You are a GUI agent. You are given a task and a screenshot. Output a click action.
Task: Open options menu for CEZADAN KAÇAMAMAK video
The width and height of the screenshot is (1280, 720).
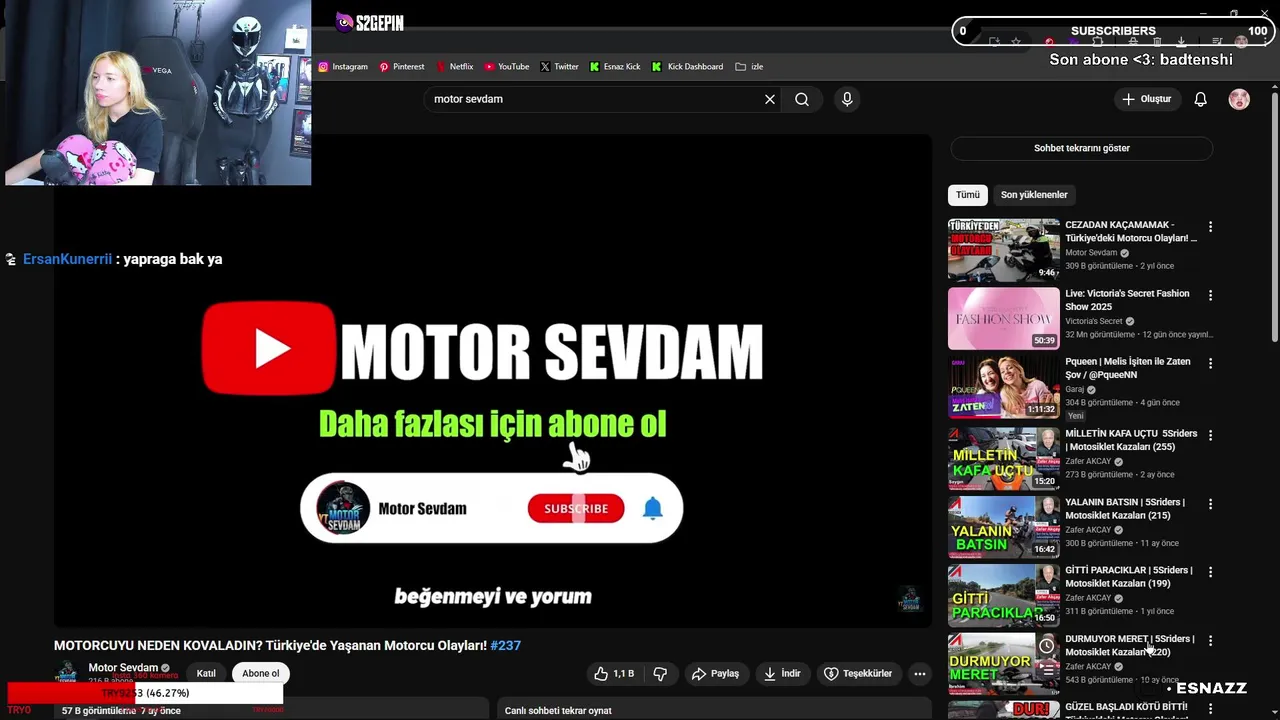click(1210, 227)
